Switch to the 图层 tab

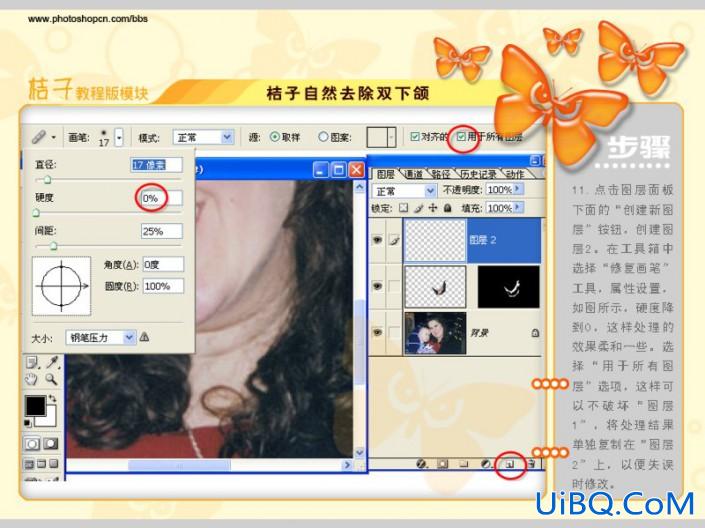point(385,174)
